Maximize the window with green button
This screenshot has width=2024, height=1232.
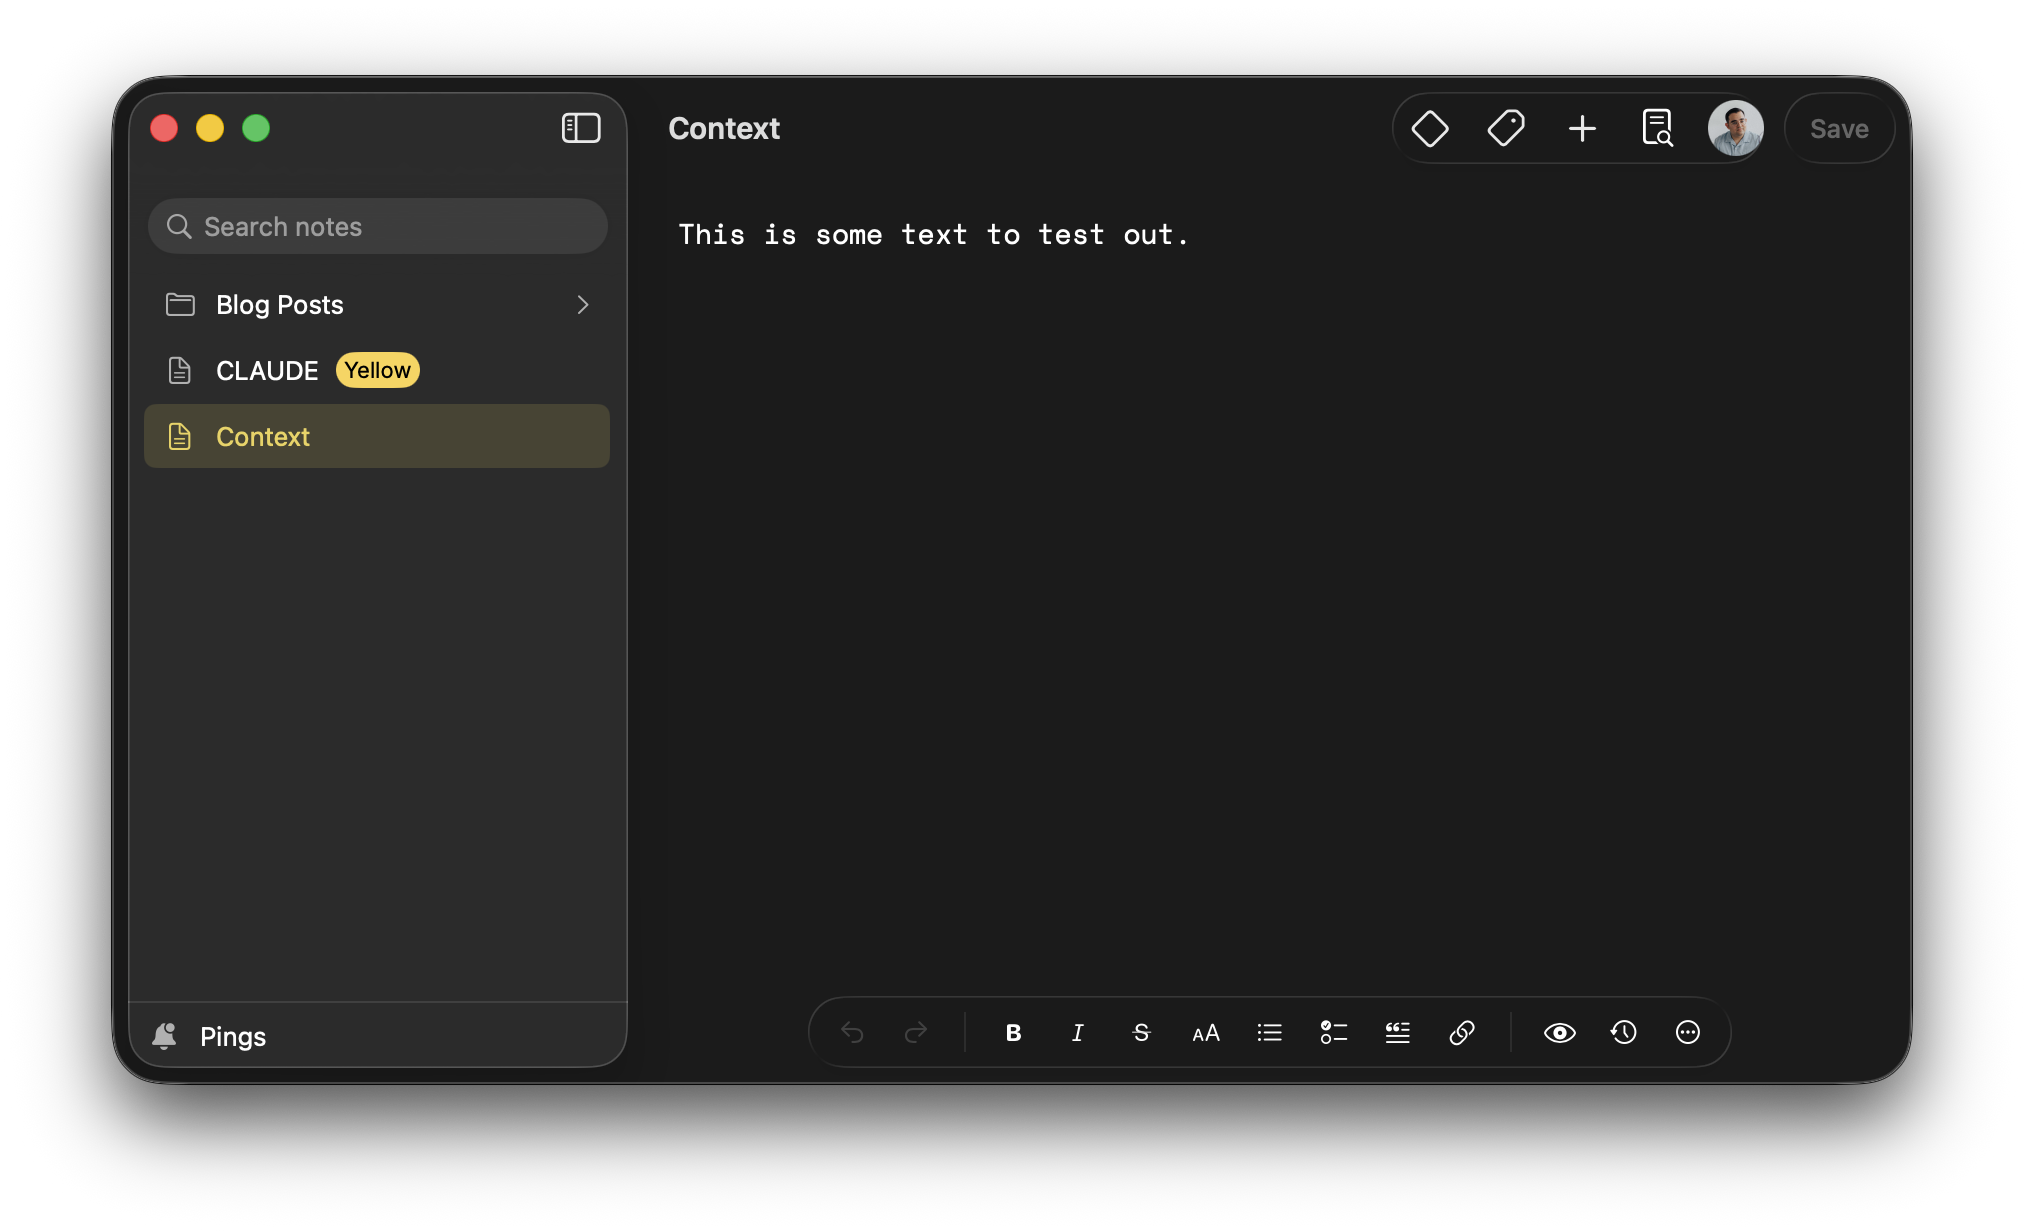point(256,128)
